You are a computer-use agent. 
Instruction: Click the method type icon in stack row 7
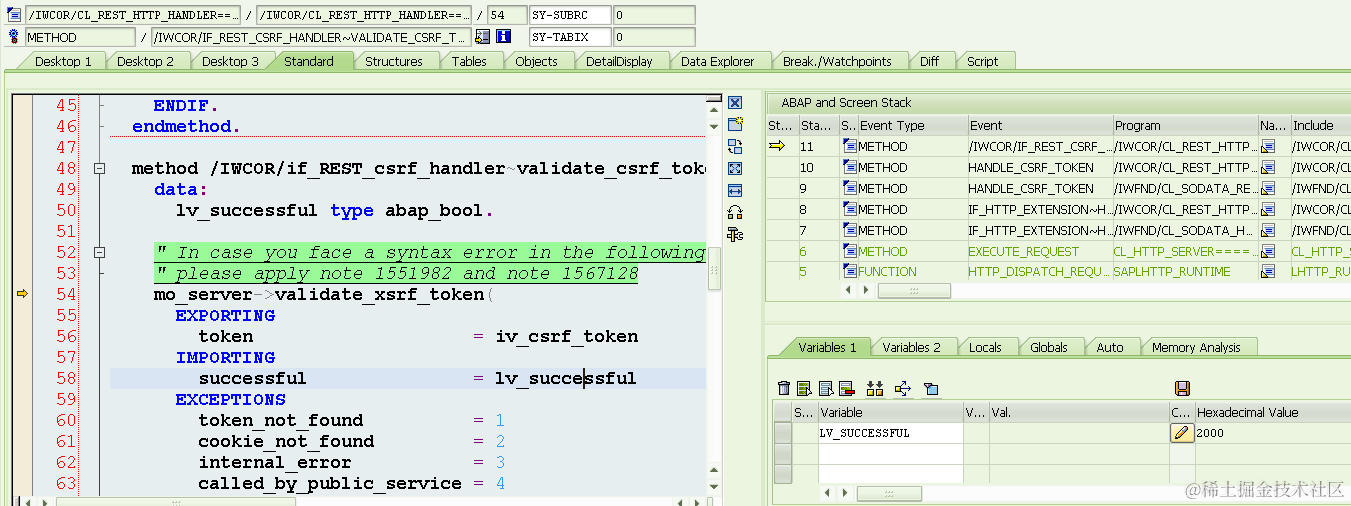click(x=849, y=230)
